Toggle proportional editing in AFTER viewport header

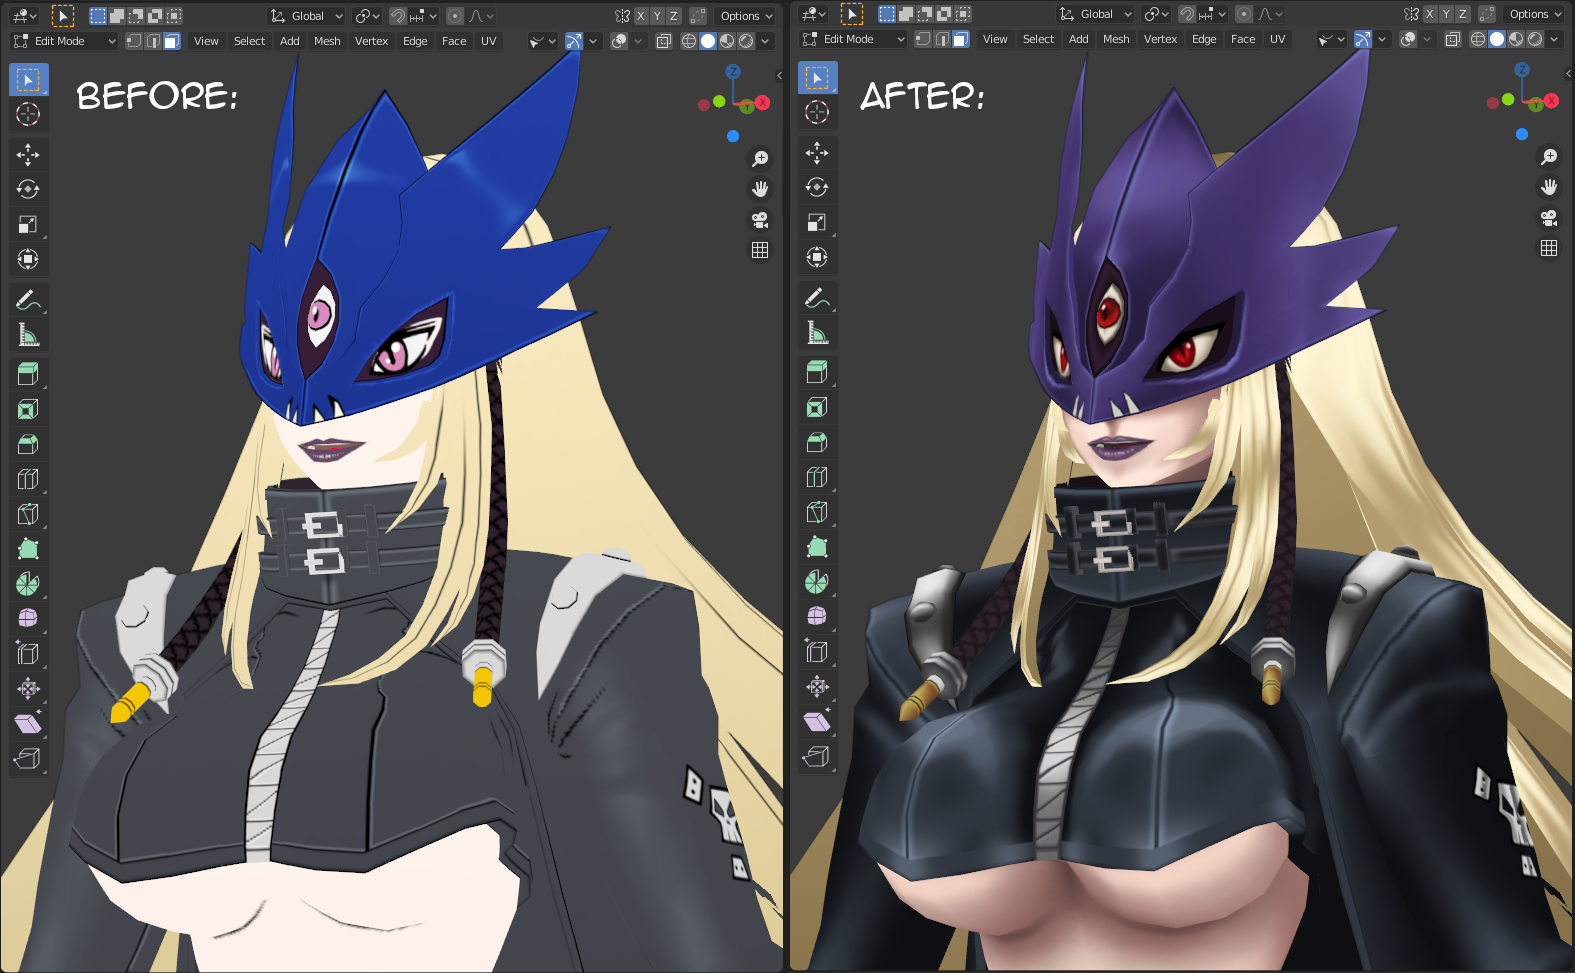coord(1243,14)
